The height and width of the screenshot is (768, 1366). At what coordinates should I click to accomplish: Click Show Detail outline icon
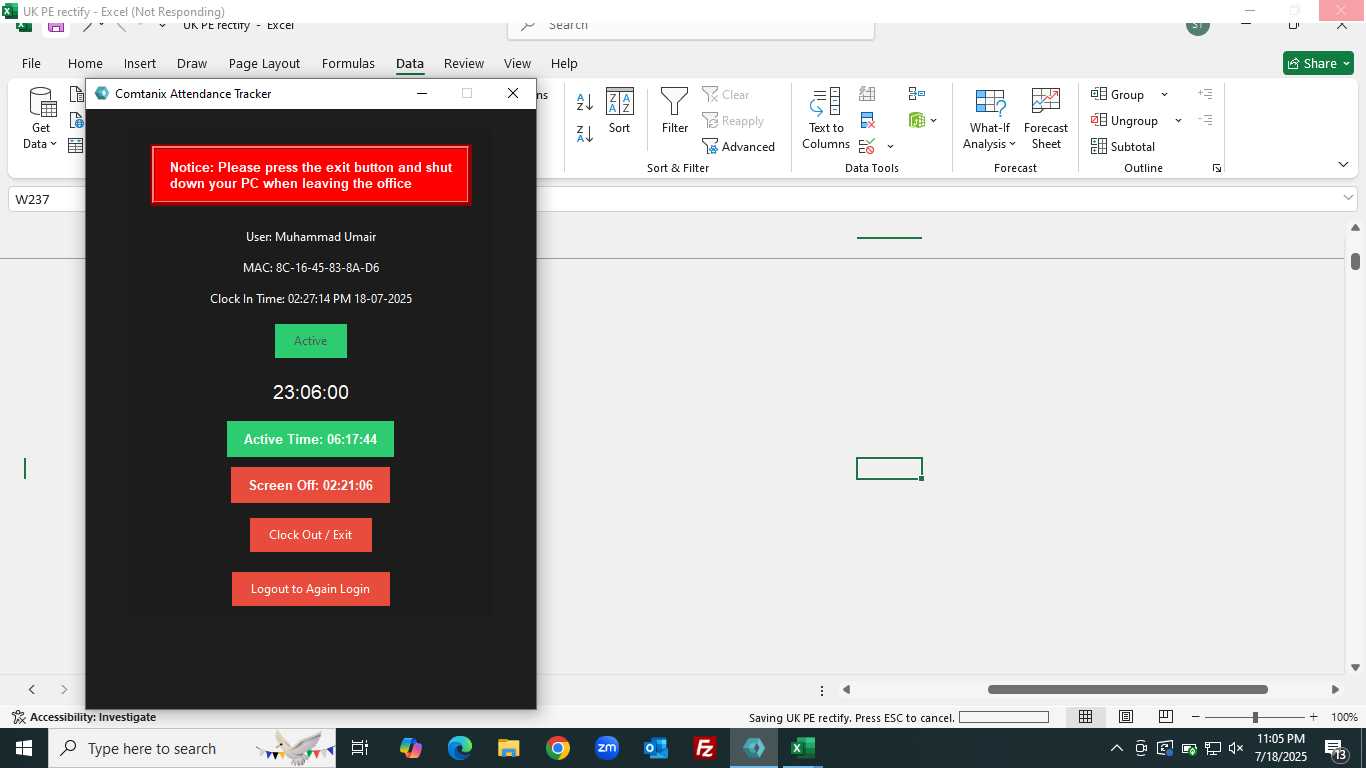tap(1205, 94)
